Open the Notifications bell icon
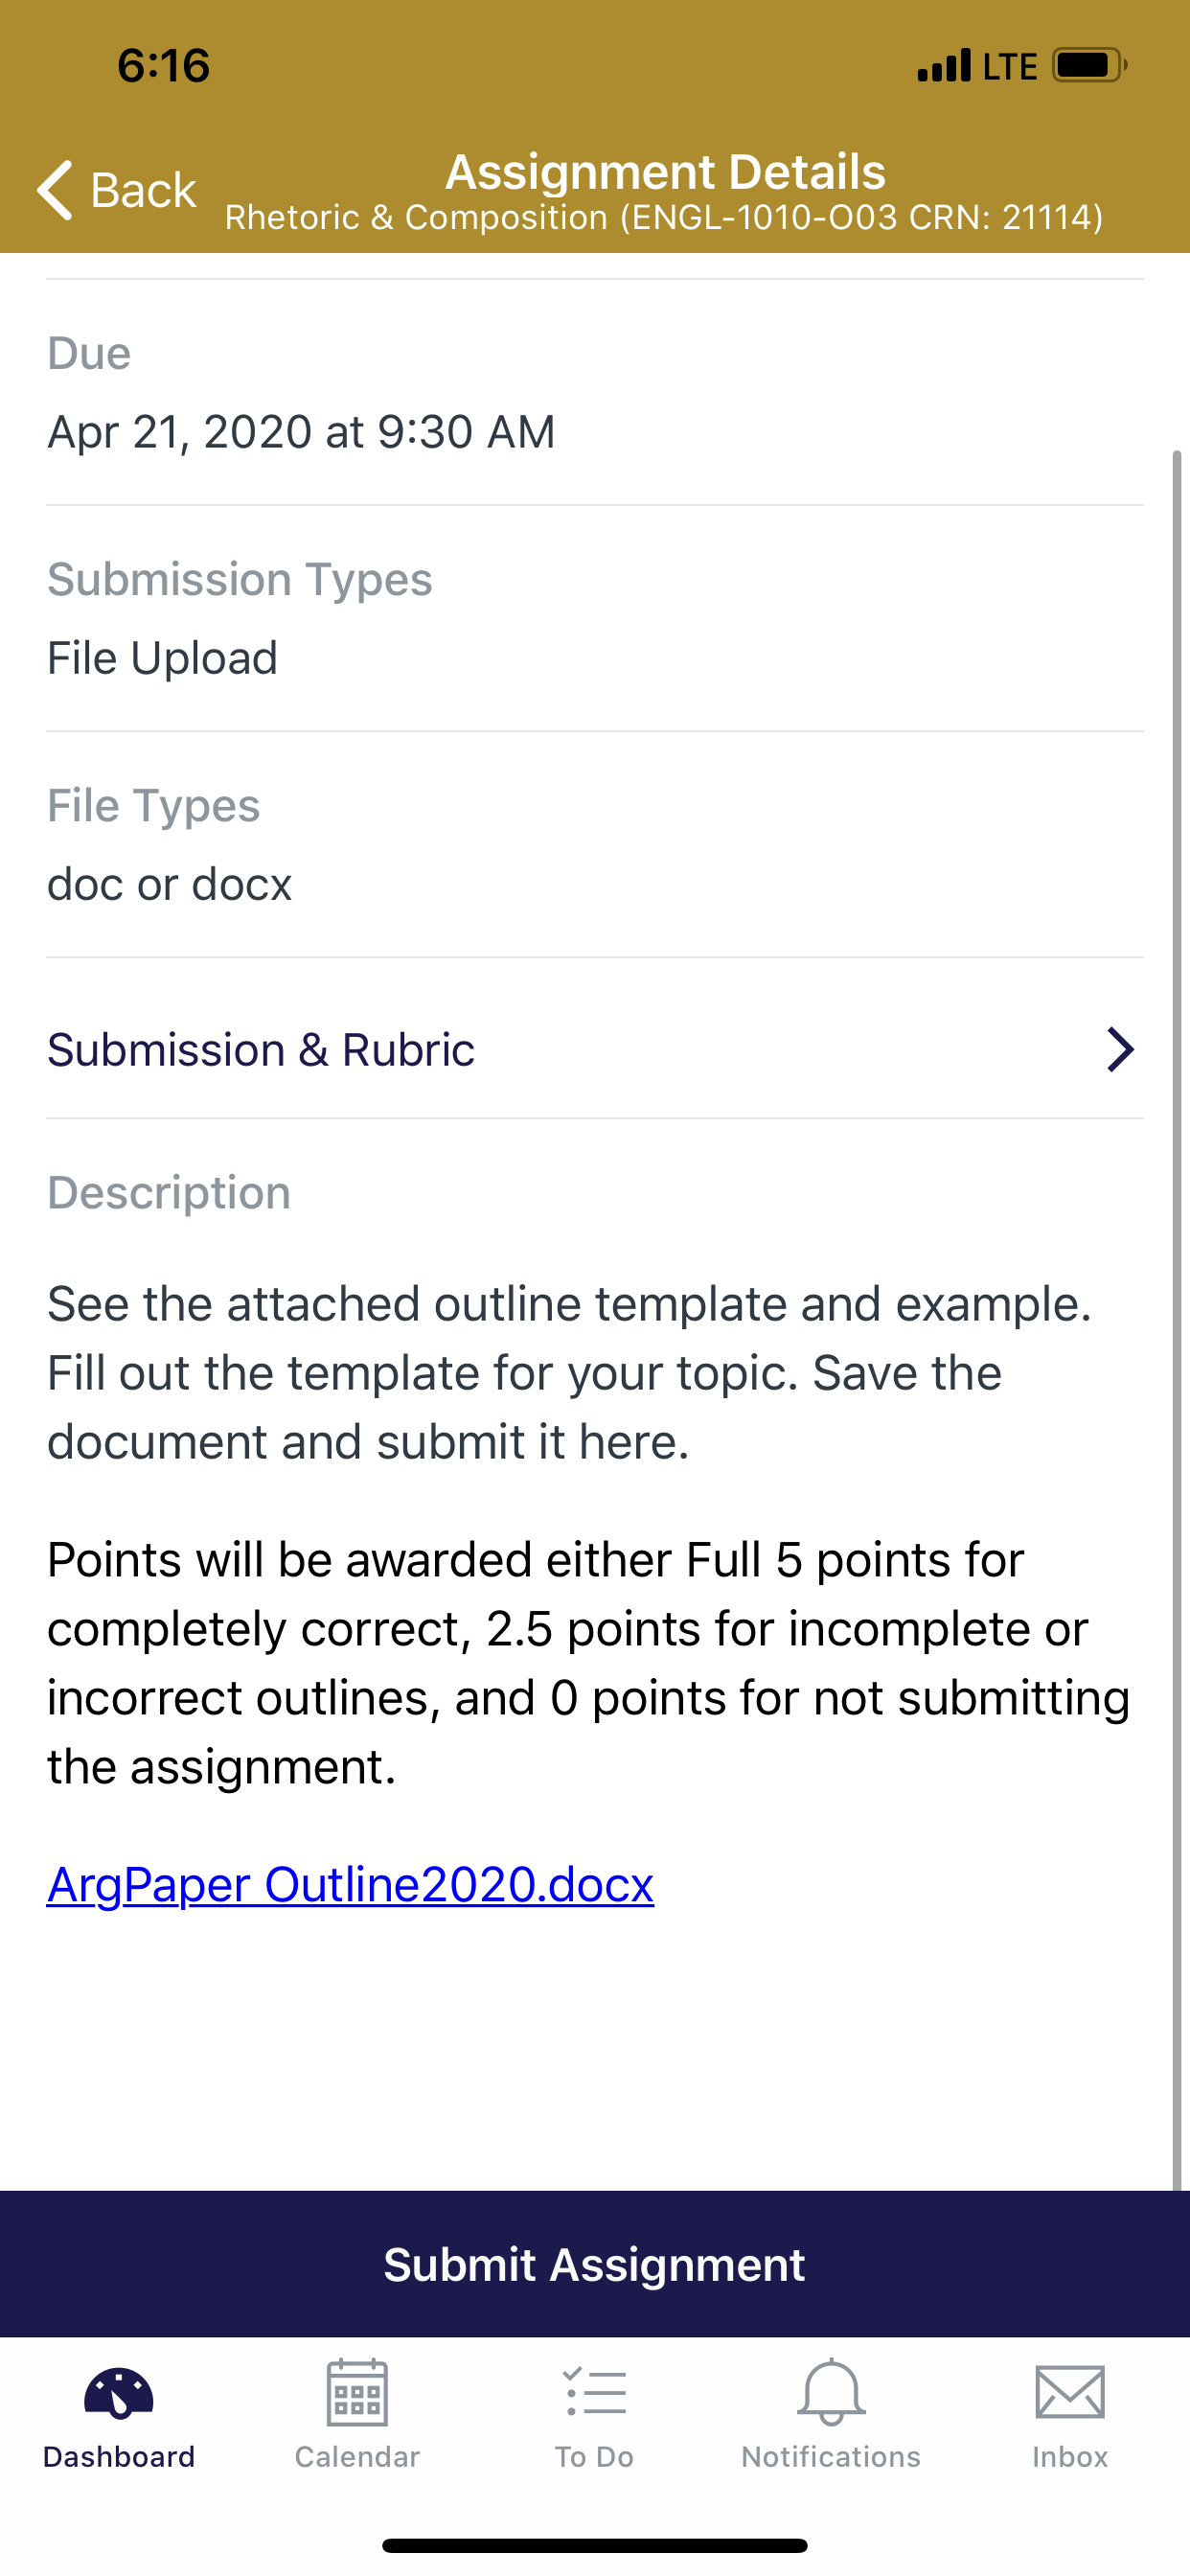This screenshot has width=1190, height=2576. [x=831, y=2392]
